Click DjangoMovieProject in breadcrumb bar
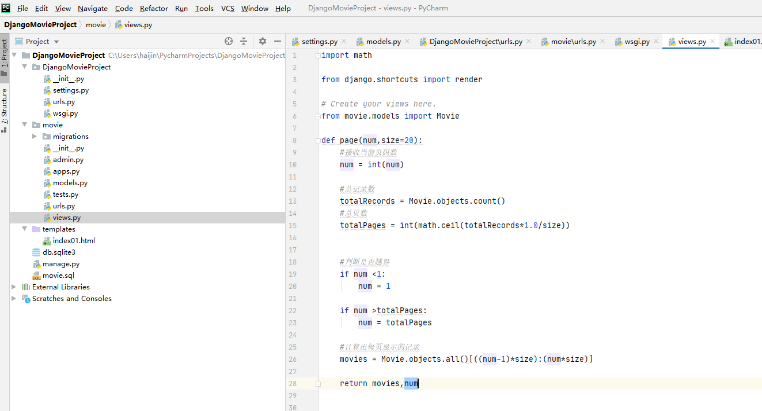This screenshot has width=762, height=411. click(x=40, y=25)
